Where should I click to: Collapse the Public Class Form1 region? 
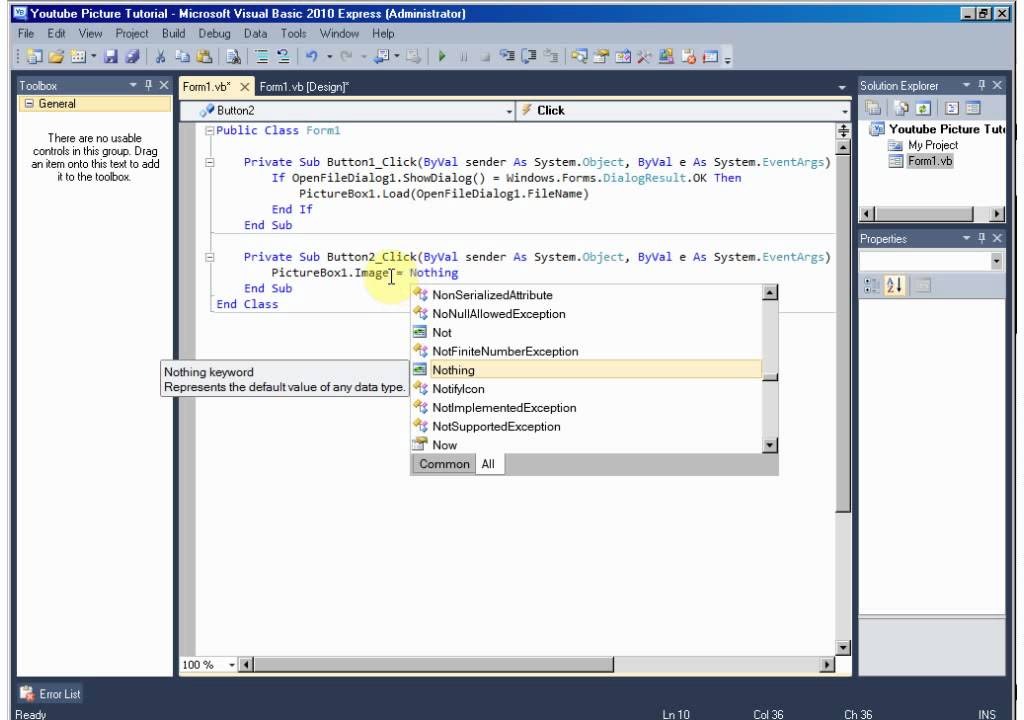(x=210, y=131)
